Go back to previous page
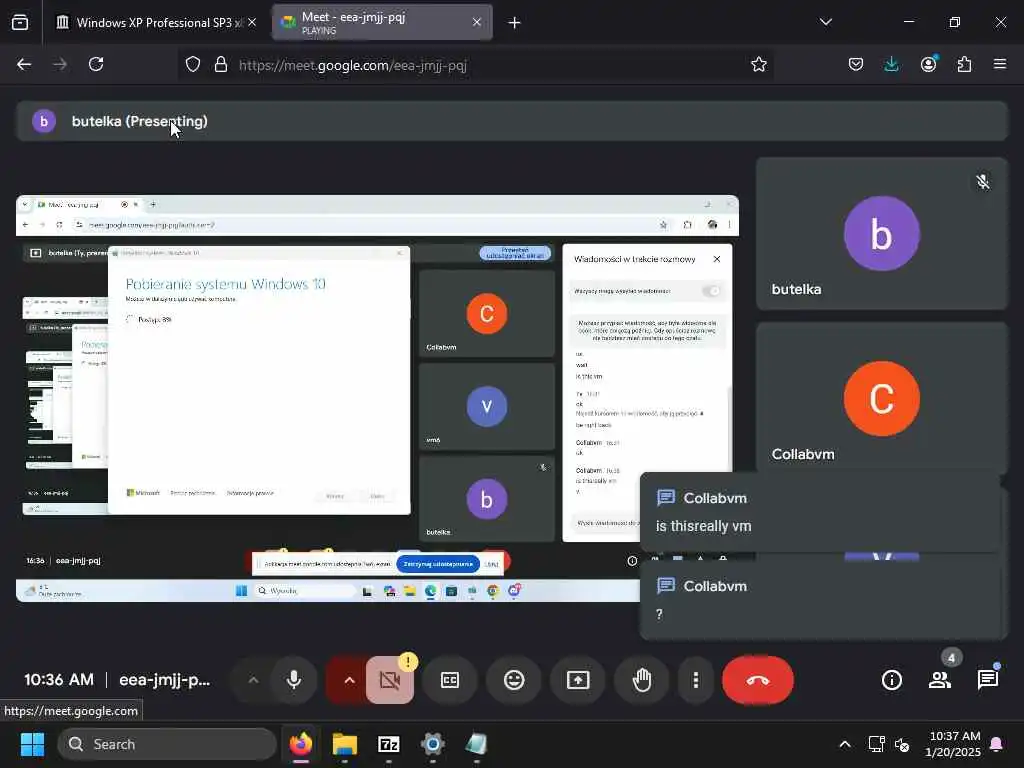The height and width of the screenshot is (768, 1024). pyautogui.click(x=24, y=64)
